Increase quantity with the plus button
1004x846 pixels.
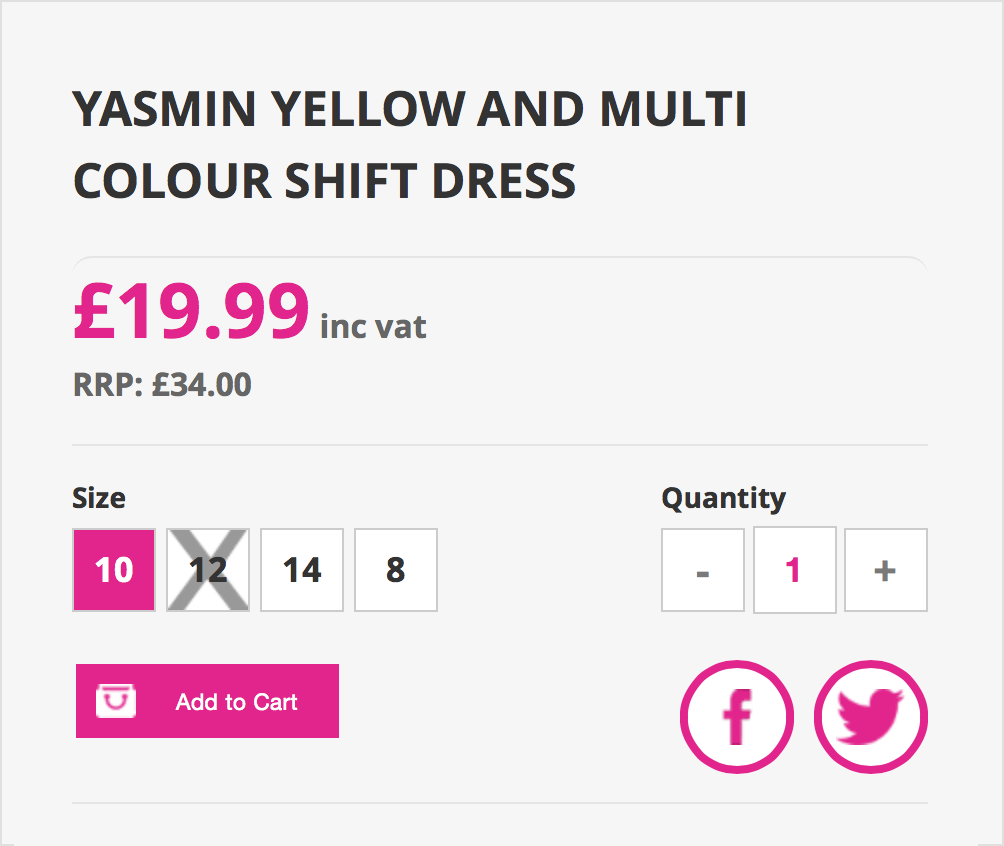[x=886, y=570]
